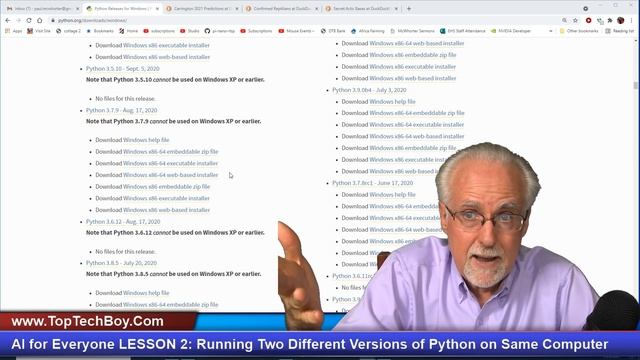Open the browser home page

point(40,20)
